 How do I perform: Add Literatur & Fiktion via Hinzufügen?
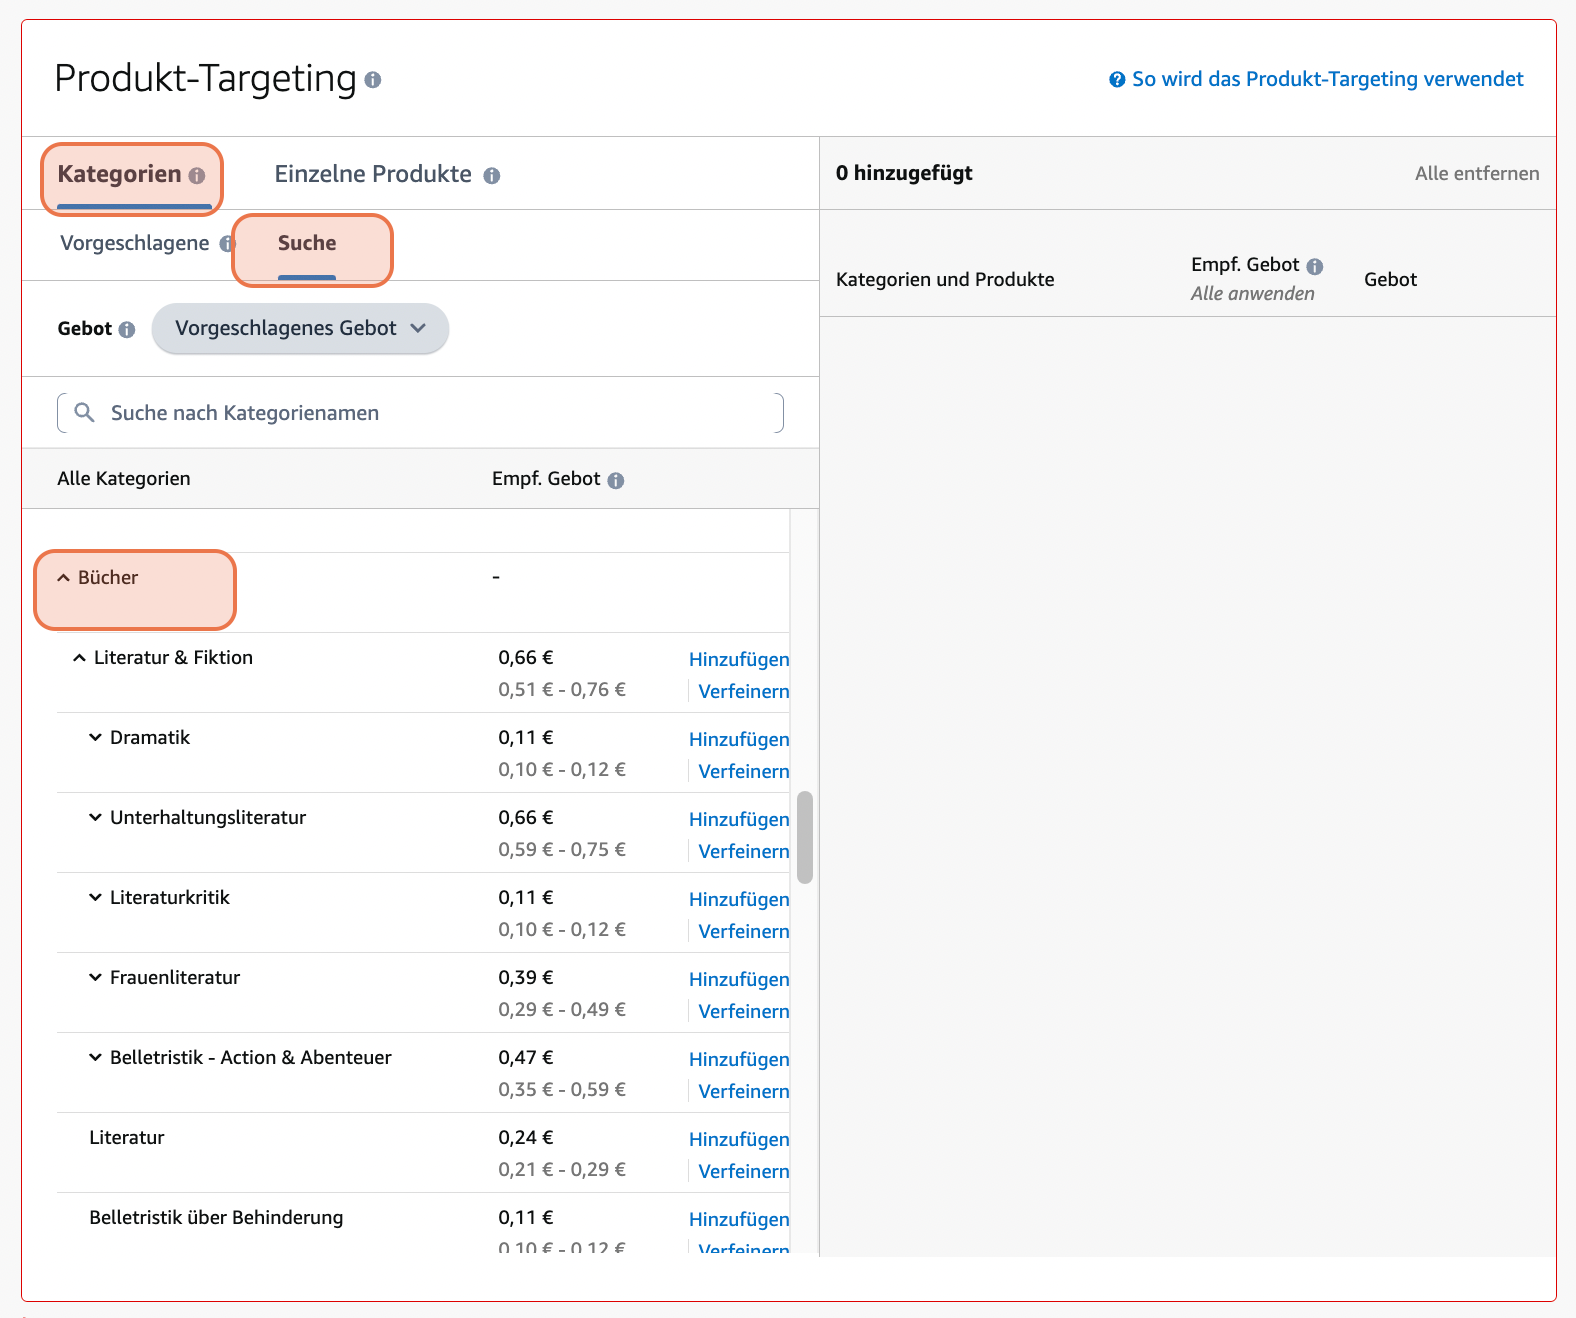pyautogui.click(x=739, y=659)
